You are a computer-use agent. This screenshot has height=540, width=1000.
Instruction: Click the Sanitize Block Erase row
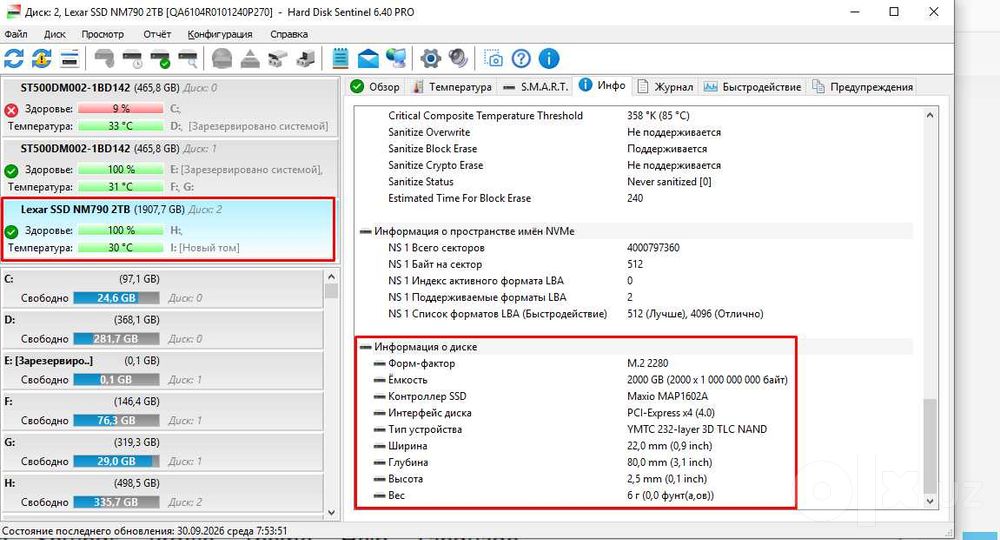pyautogui.click(x=635, y=149)
